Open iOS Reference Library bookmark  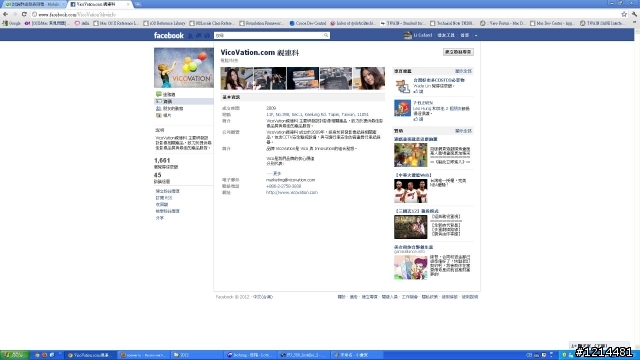[x=164, y=23]
